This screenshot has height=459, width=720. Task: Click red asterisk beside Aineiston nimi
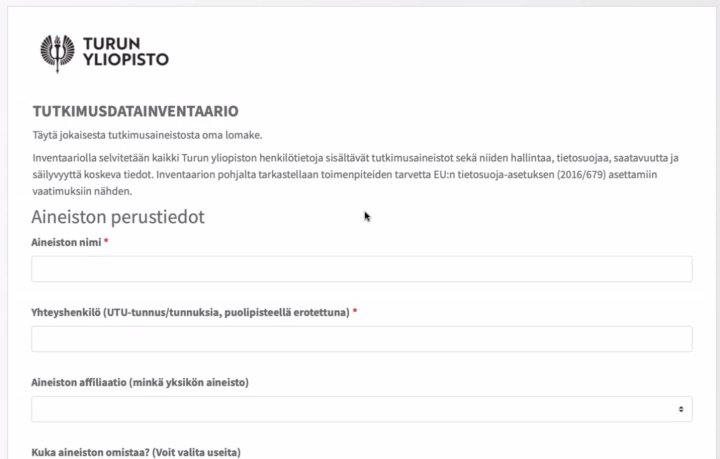pos(106,242)
